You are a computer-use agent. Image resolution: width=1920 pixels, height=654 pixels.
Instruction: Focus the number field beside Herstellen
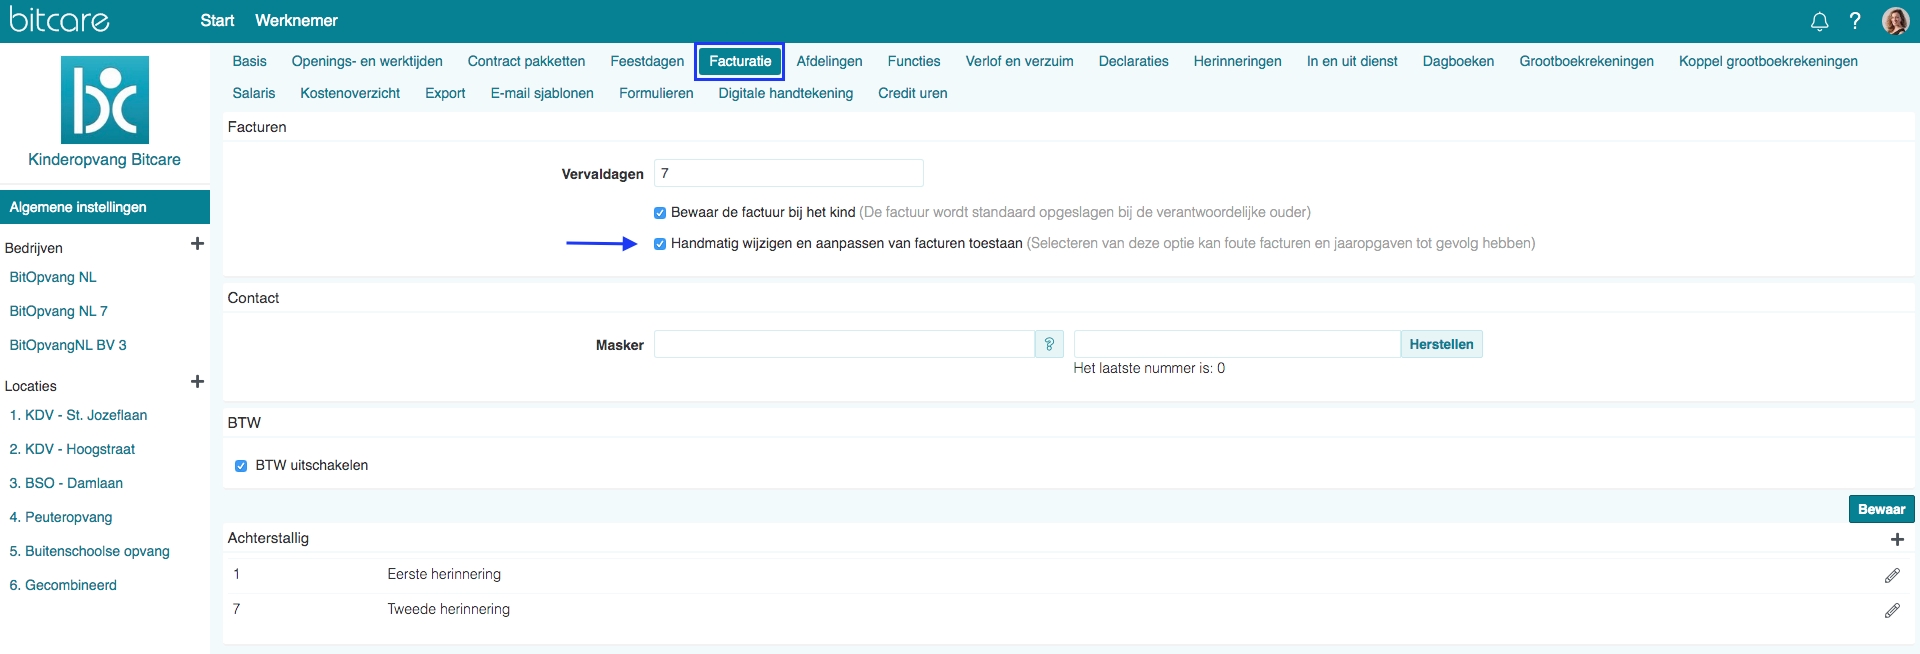1237,344
